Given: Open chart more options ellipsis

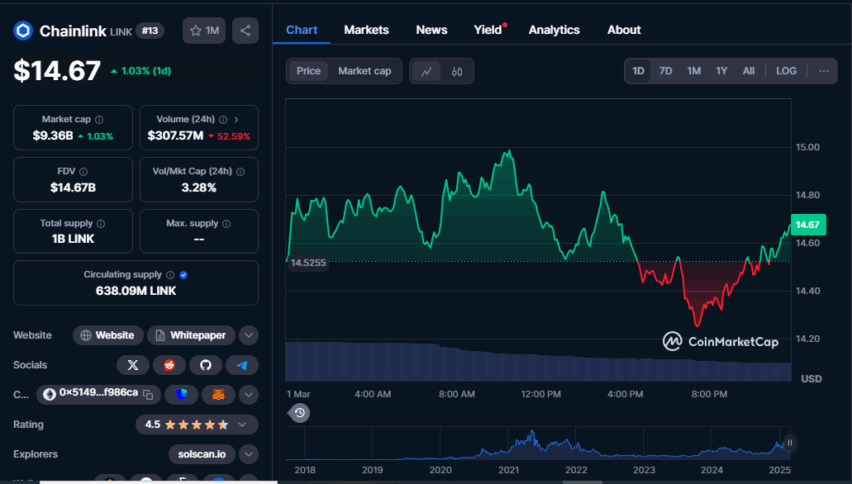Looking at the screenshot, I should point(824,71).
